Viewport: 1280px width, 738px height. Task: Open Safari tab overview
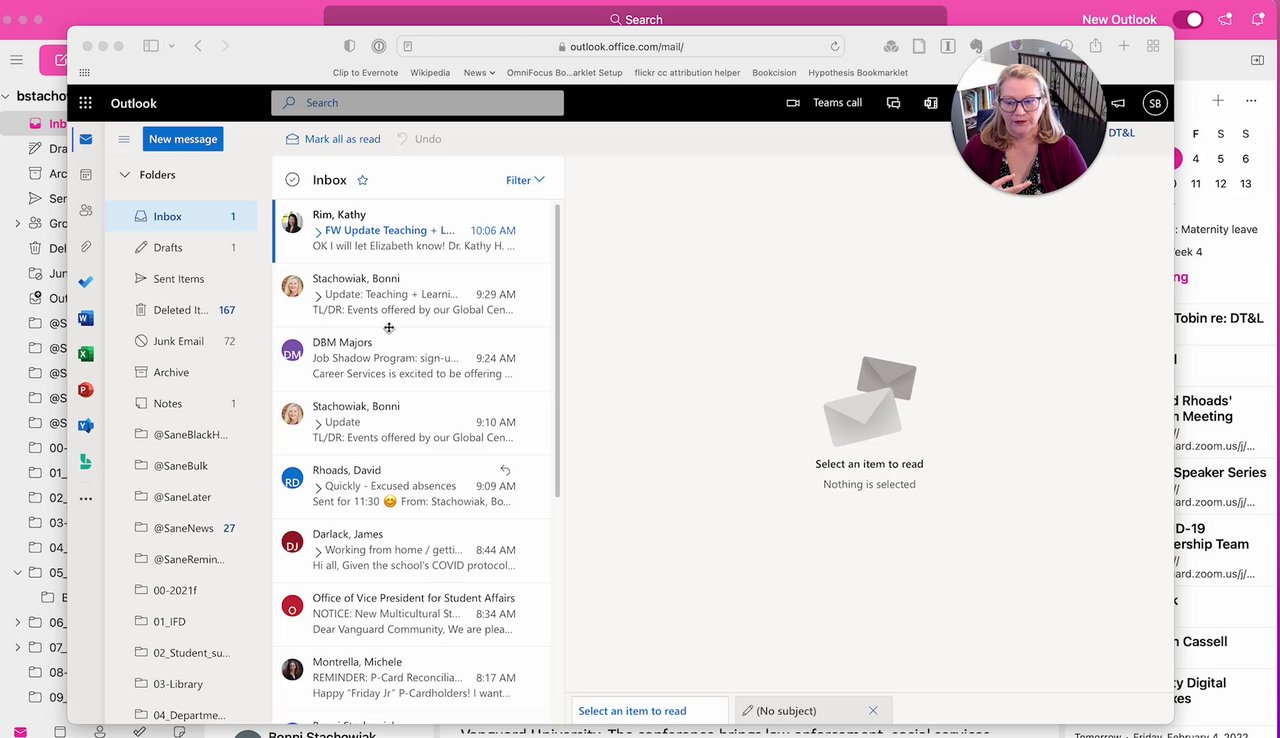(x=1153, y=46)
